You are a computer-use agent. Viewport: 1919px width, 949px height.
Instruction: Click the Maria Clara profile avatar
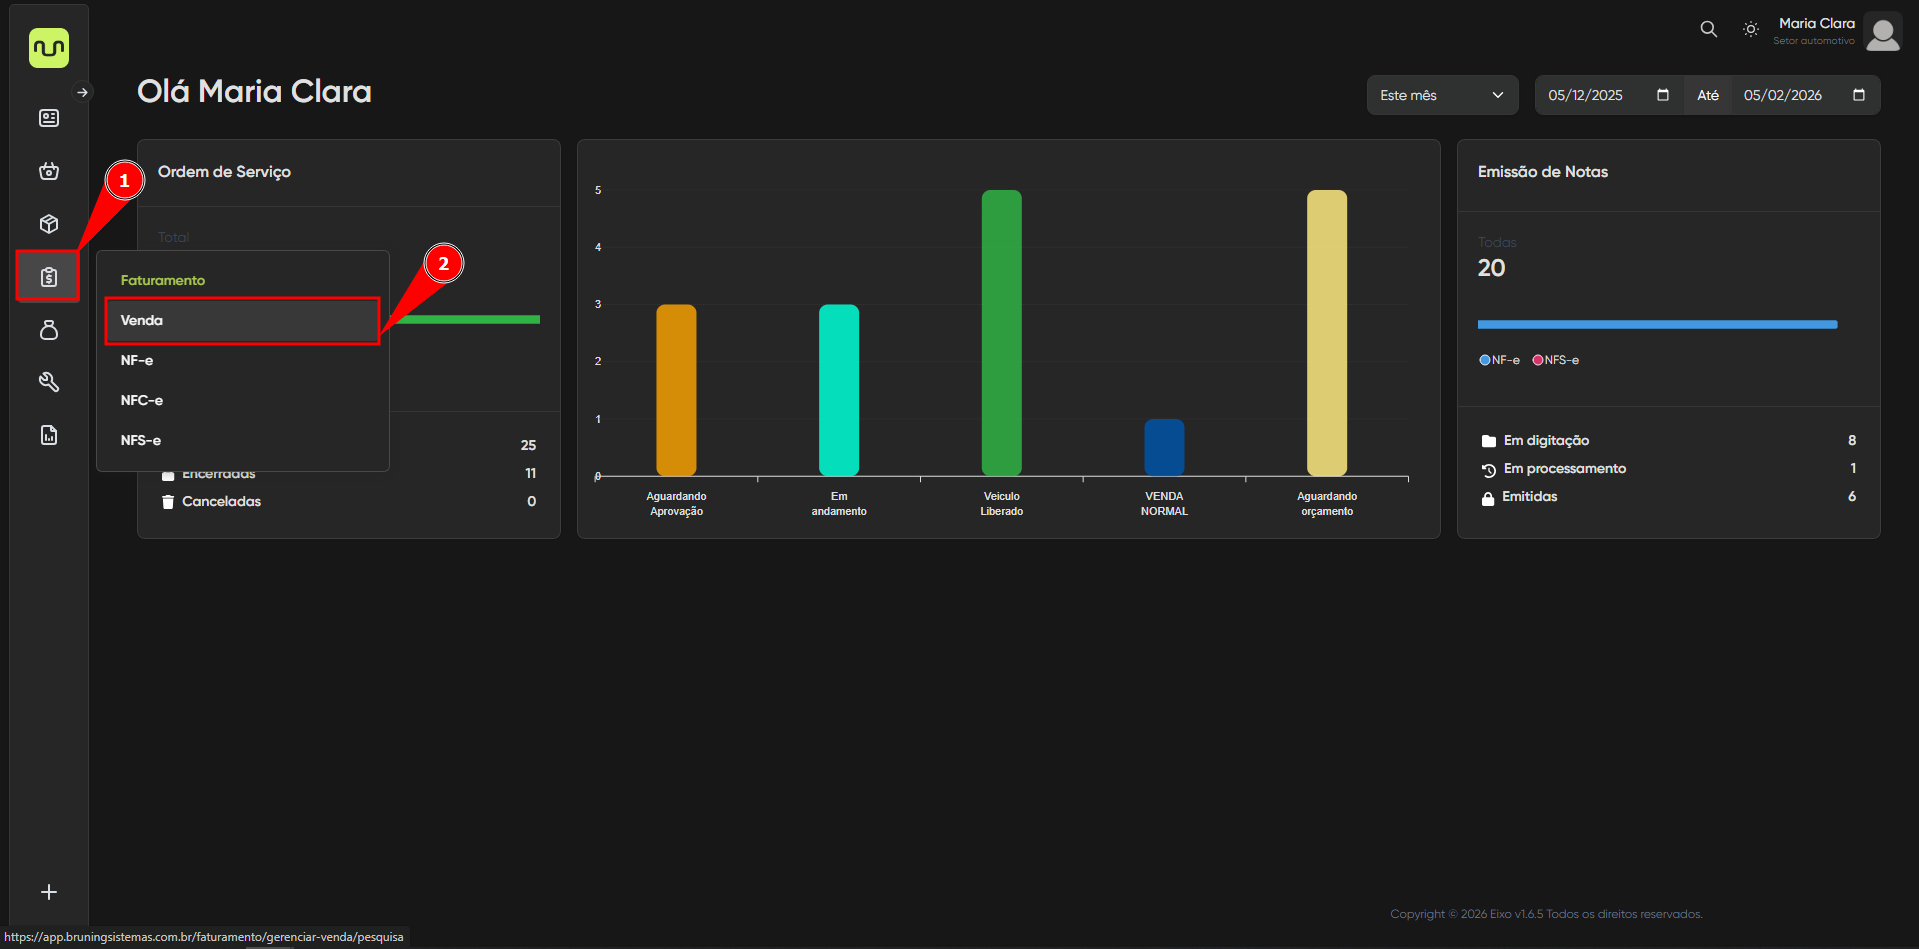tap(1883, 31)
